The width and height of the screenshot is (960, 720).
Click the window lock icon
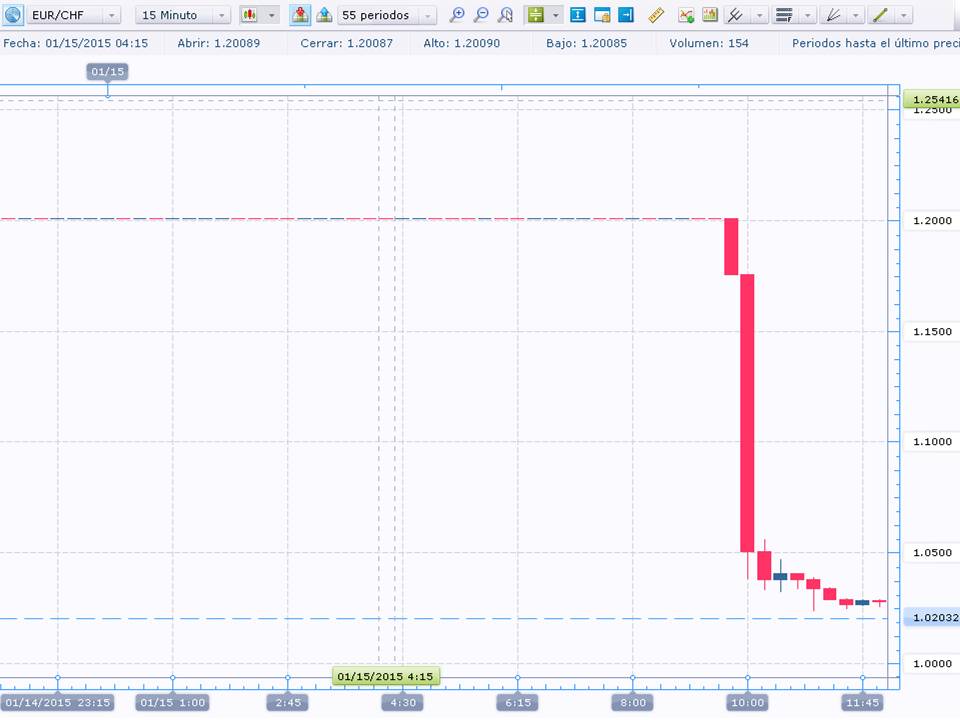click(602, 15)
